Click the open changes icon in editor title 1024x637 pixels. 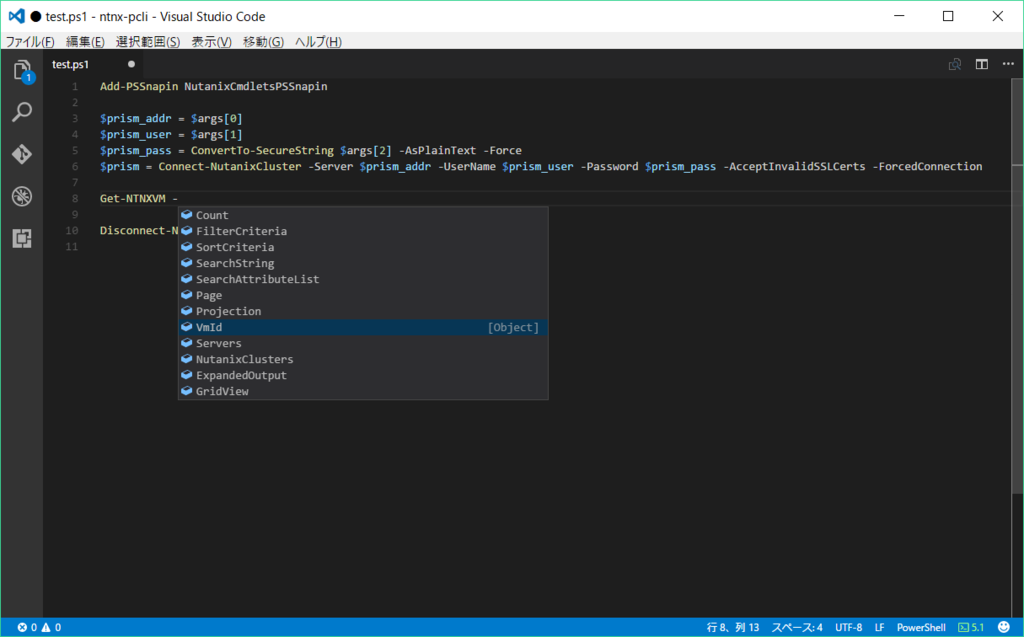955,64
